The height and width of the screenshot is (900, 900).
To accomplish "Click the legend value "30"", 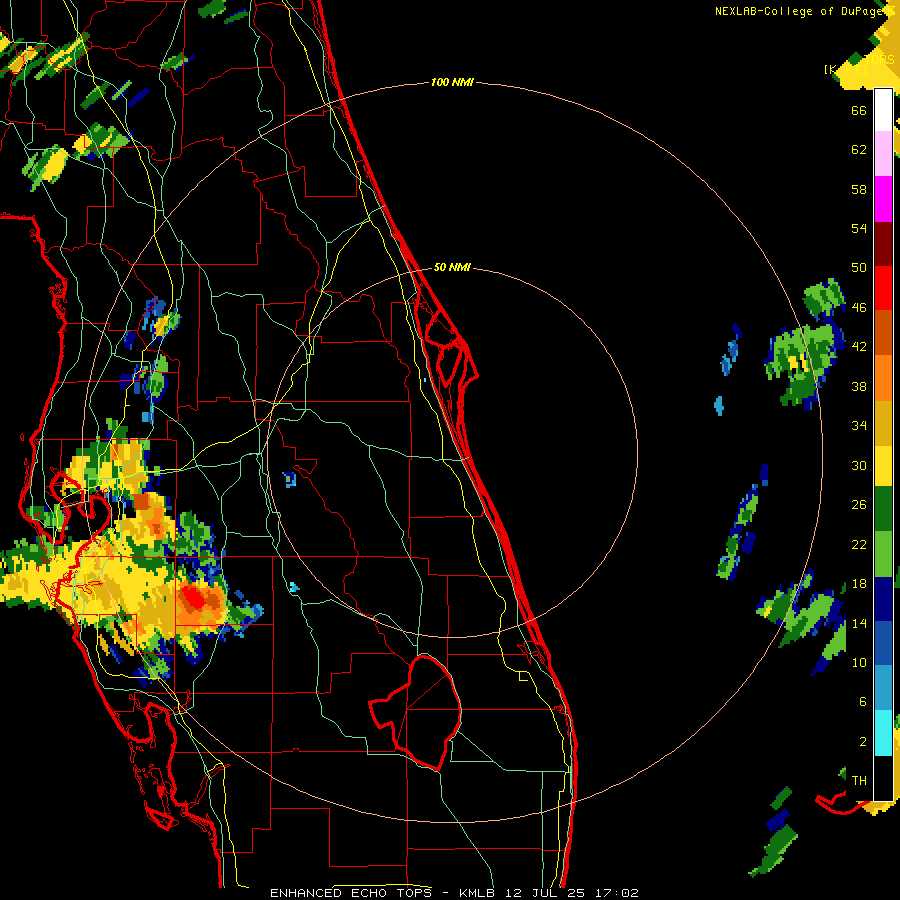I will [859, 465].
